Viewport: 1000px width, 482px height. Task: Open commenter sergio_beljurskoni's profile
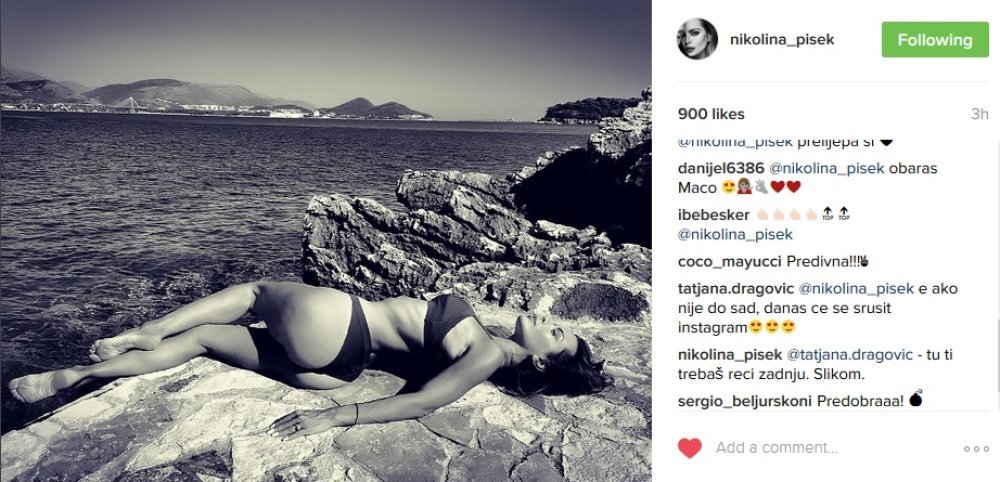click(744, 401)
